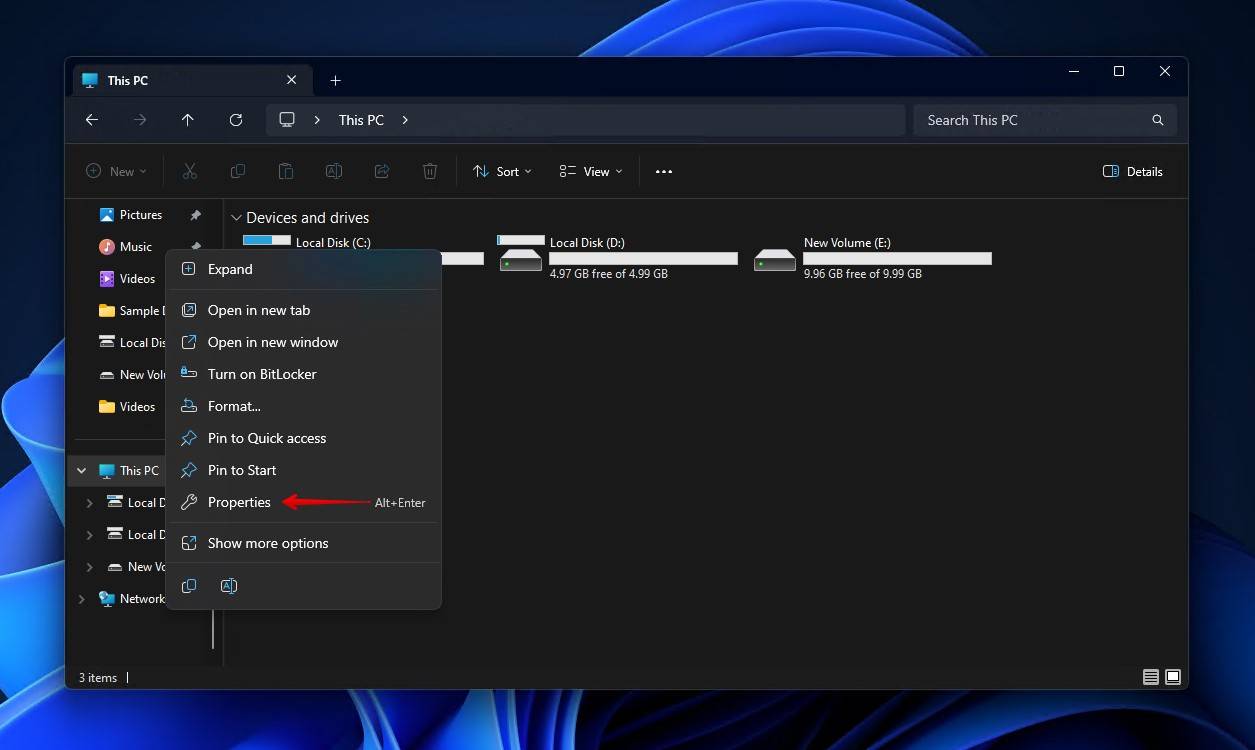Switch to large thumbnails view in status bar
Screen dimensions: 1255x750
1173,677
